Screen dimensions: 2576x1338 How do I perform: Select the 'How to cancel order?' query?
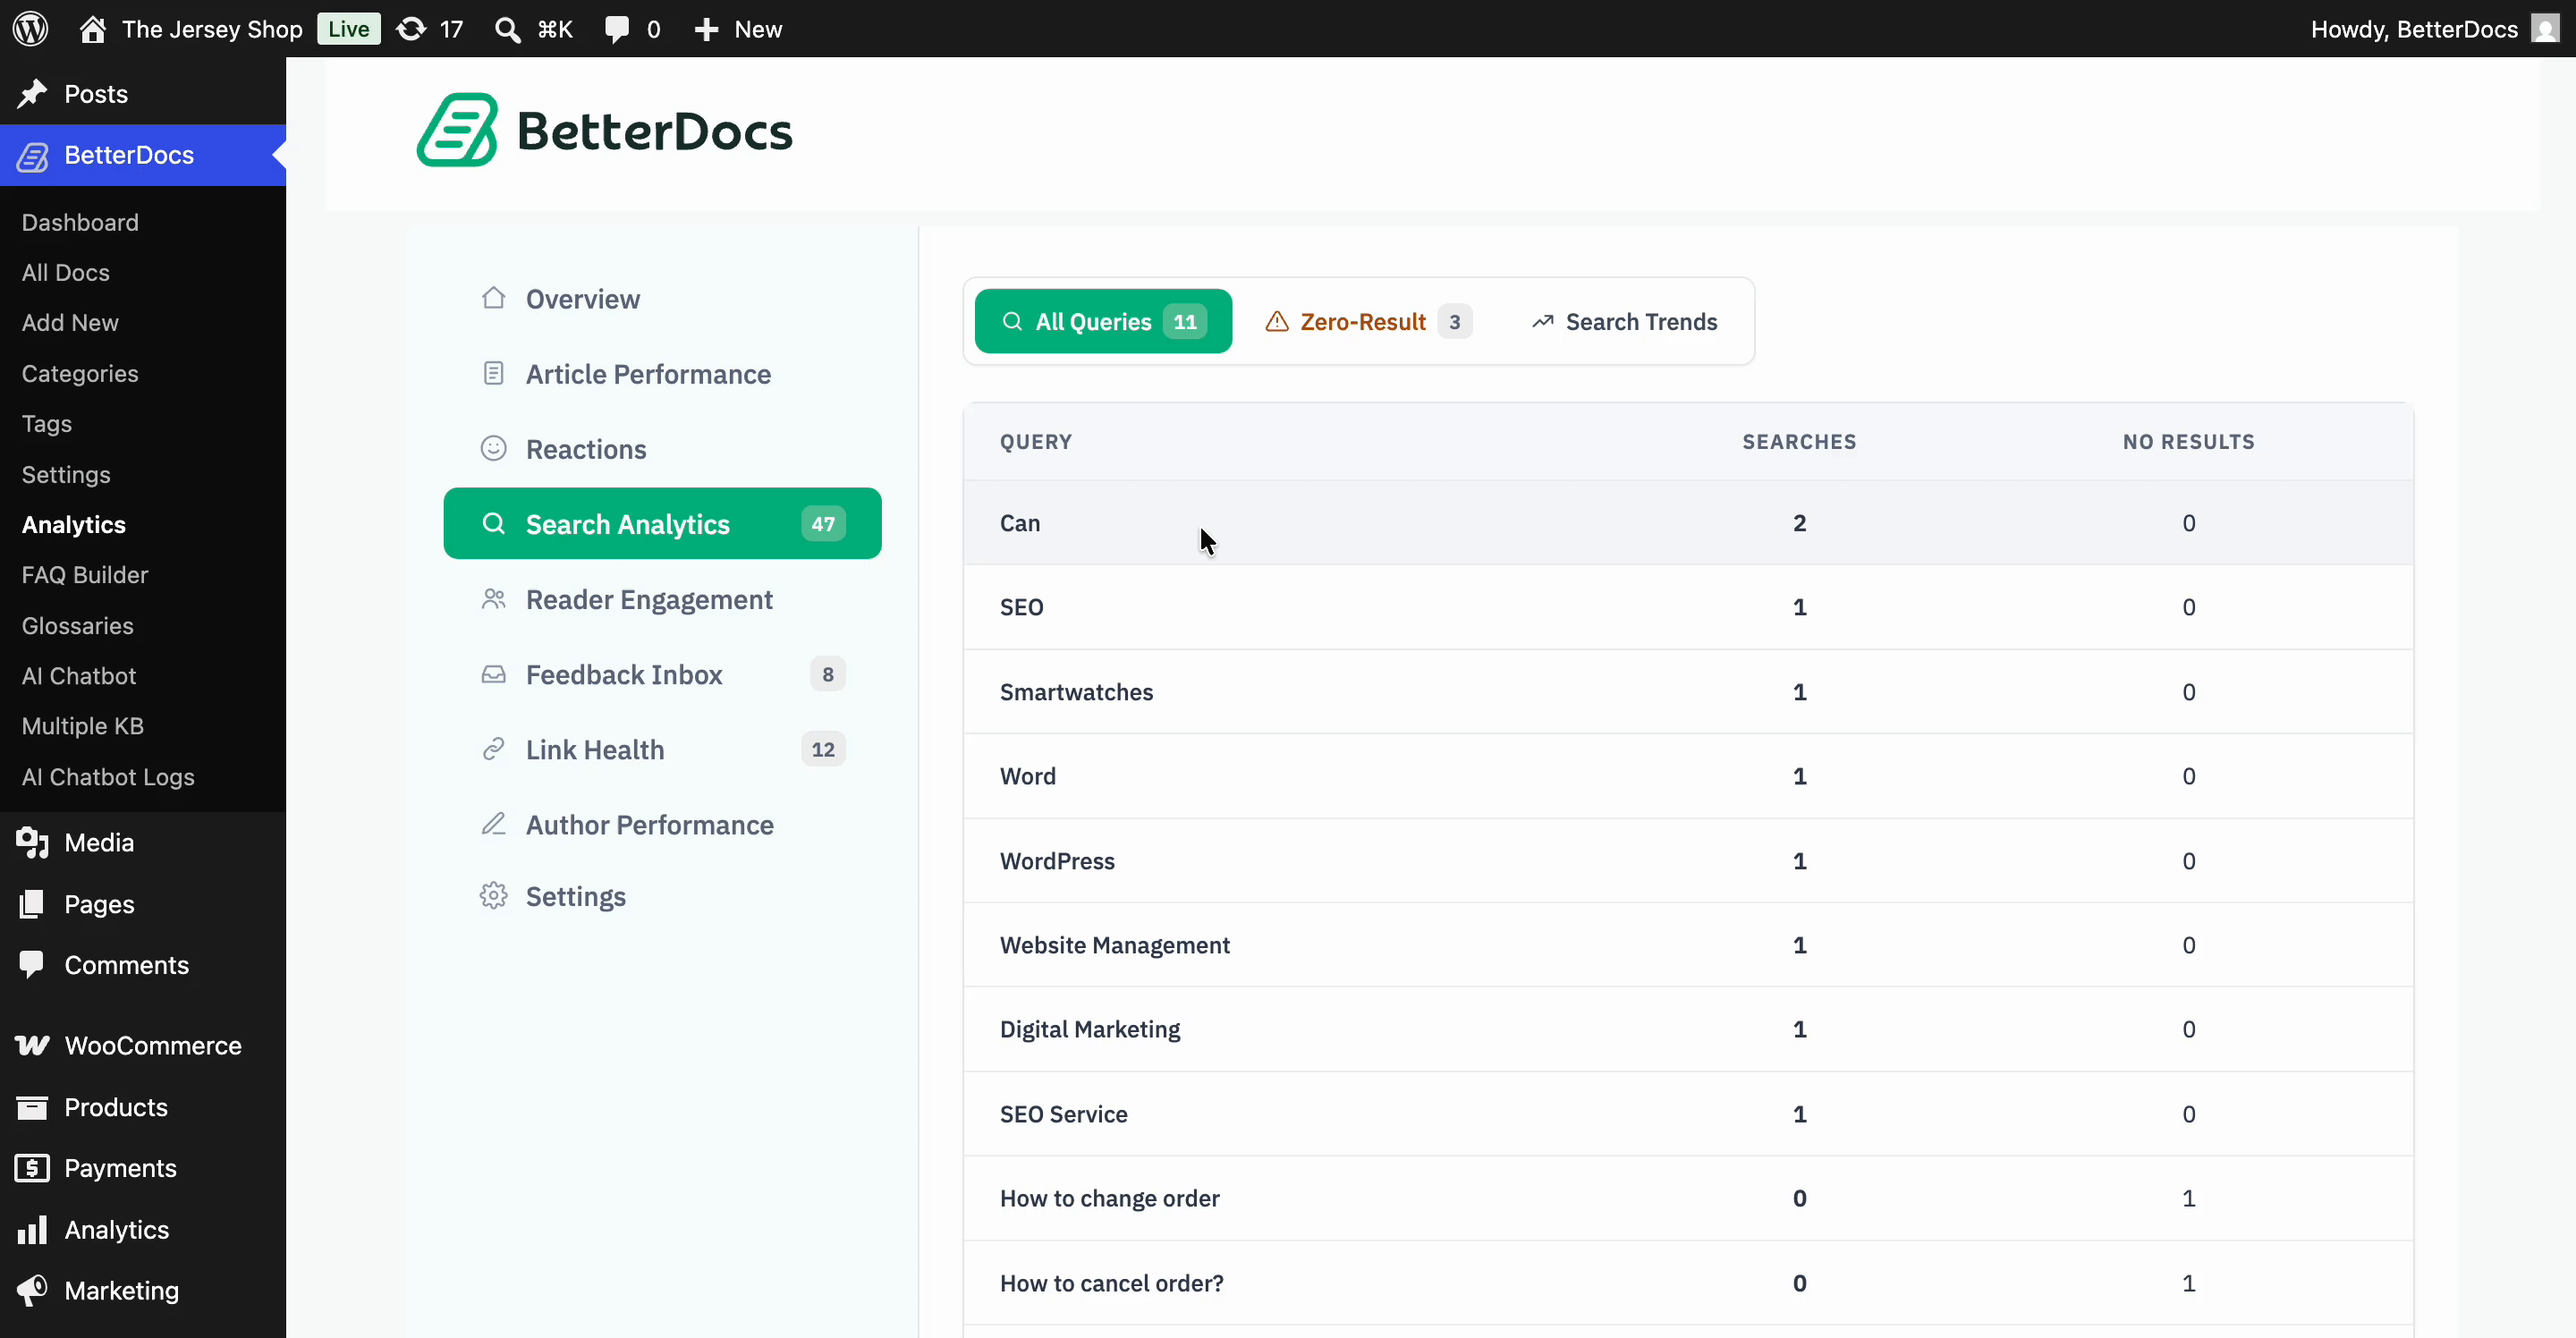tap(1688, 1283)
